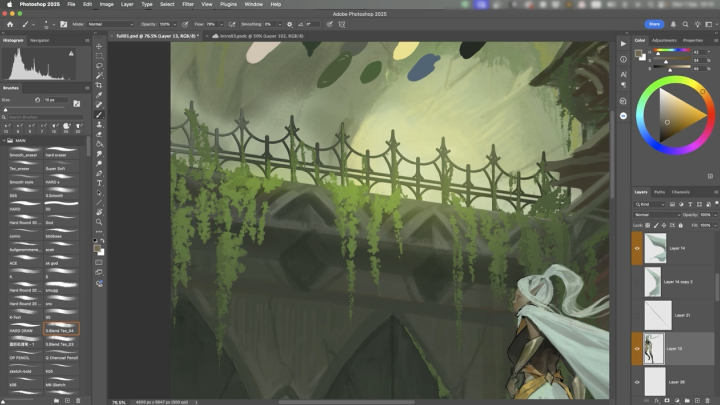The width and height of the screenshot is (720, 405).
Task: Switch to the Channels tab
Action: coord(681,192)
